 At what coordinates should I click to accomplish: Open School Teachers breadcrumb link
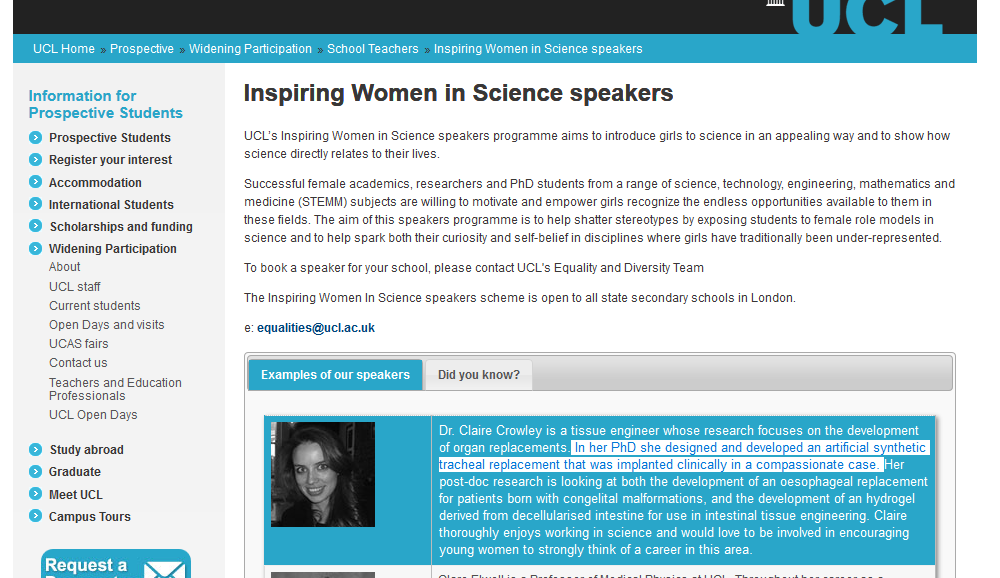373,49
